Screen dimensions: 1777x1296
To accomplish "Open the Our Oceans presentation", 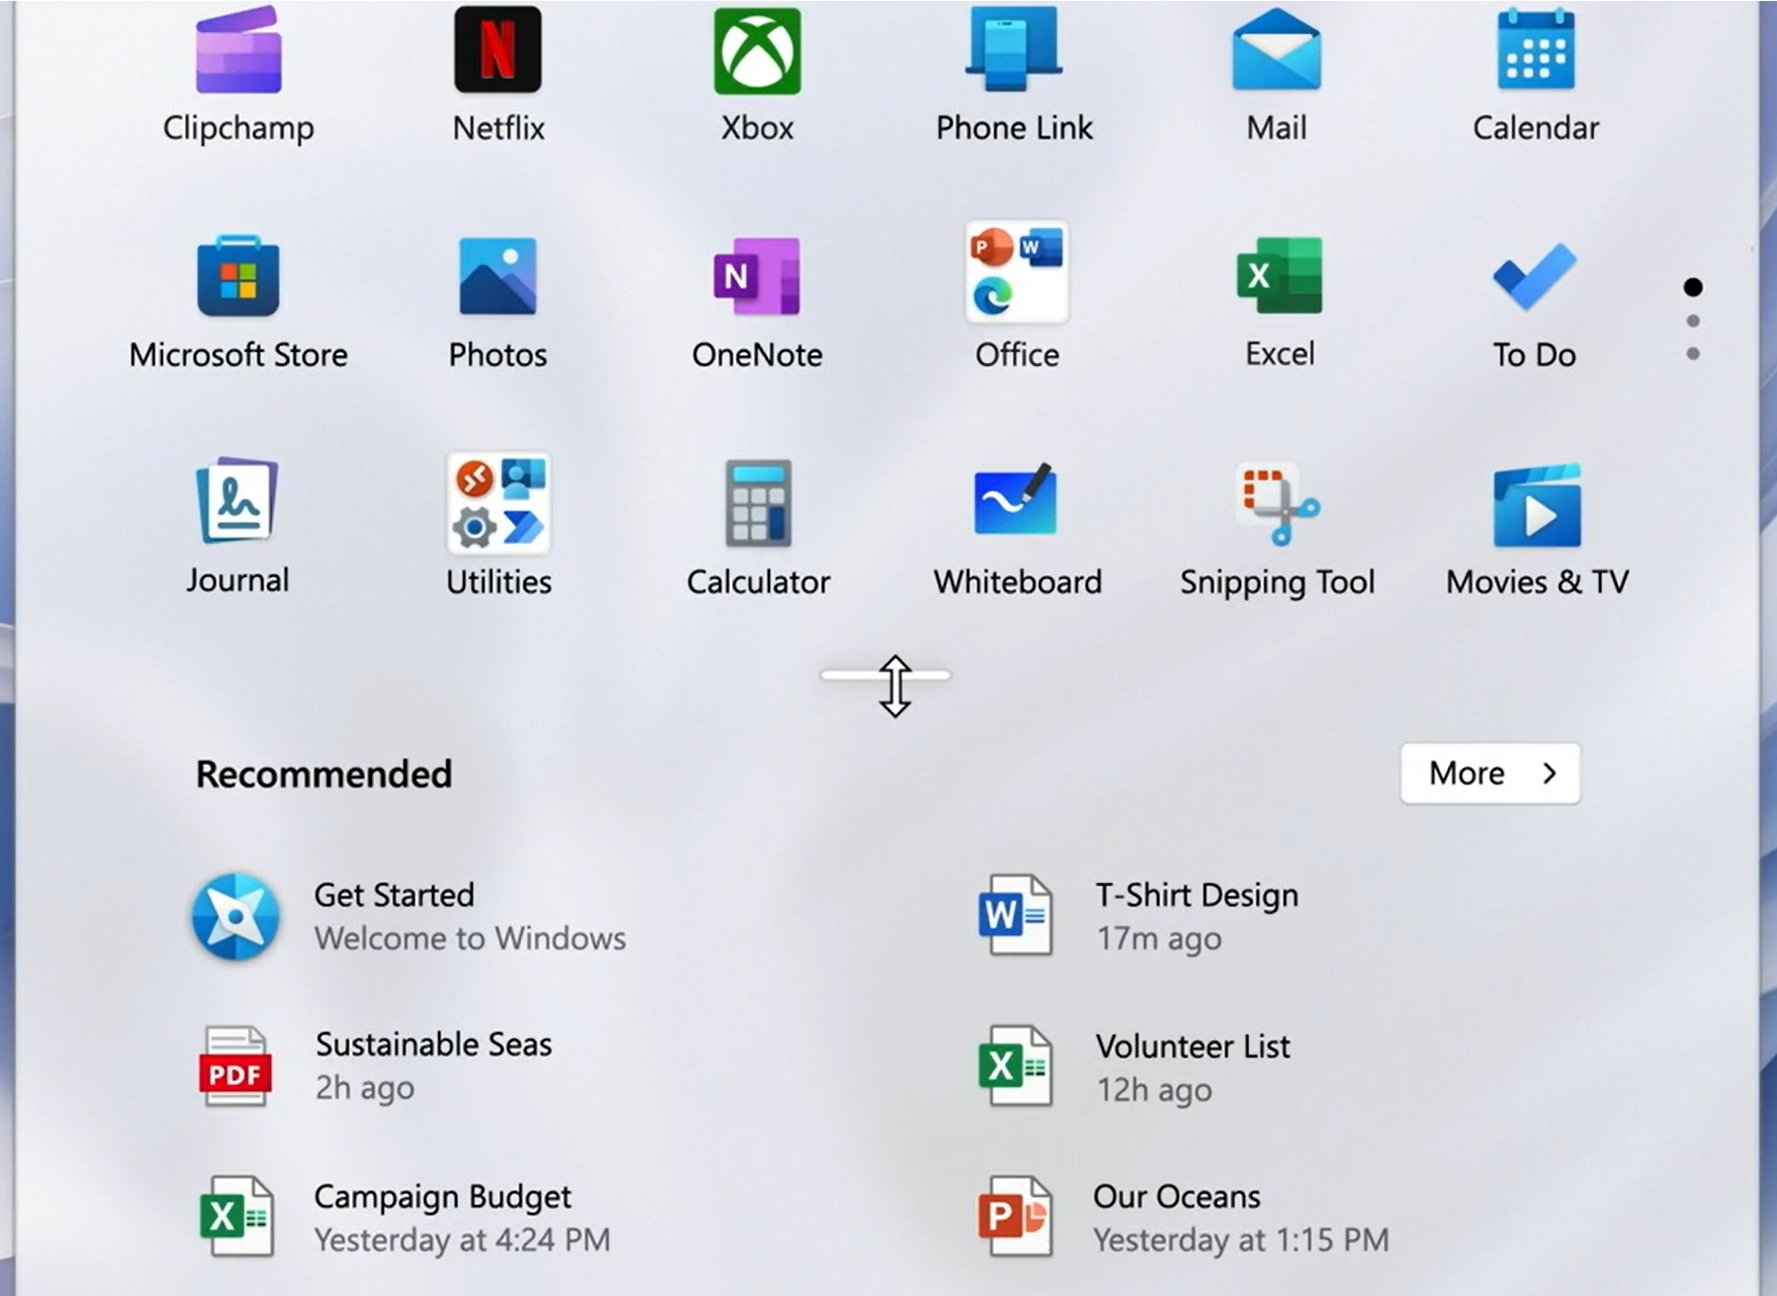I will point(1183,1217).
